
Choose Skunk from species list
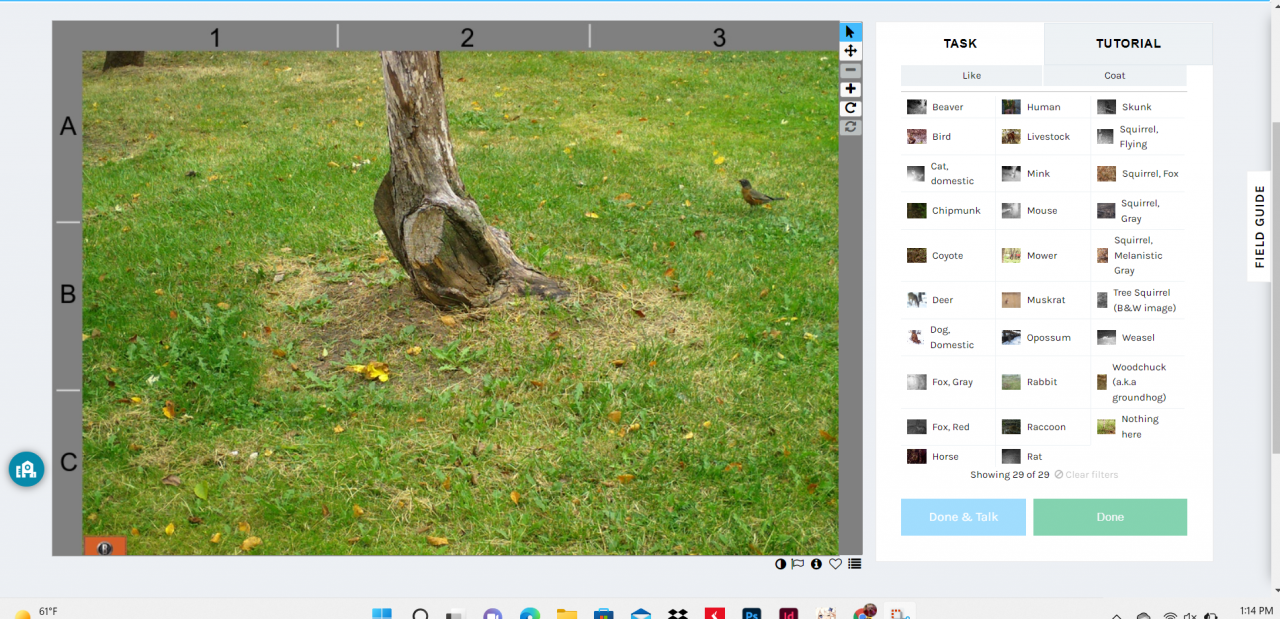[1138, 107]
